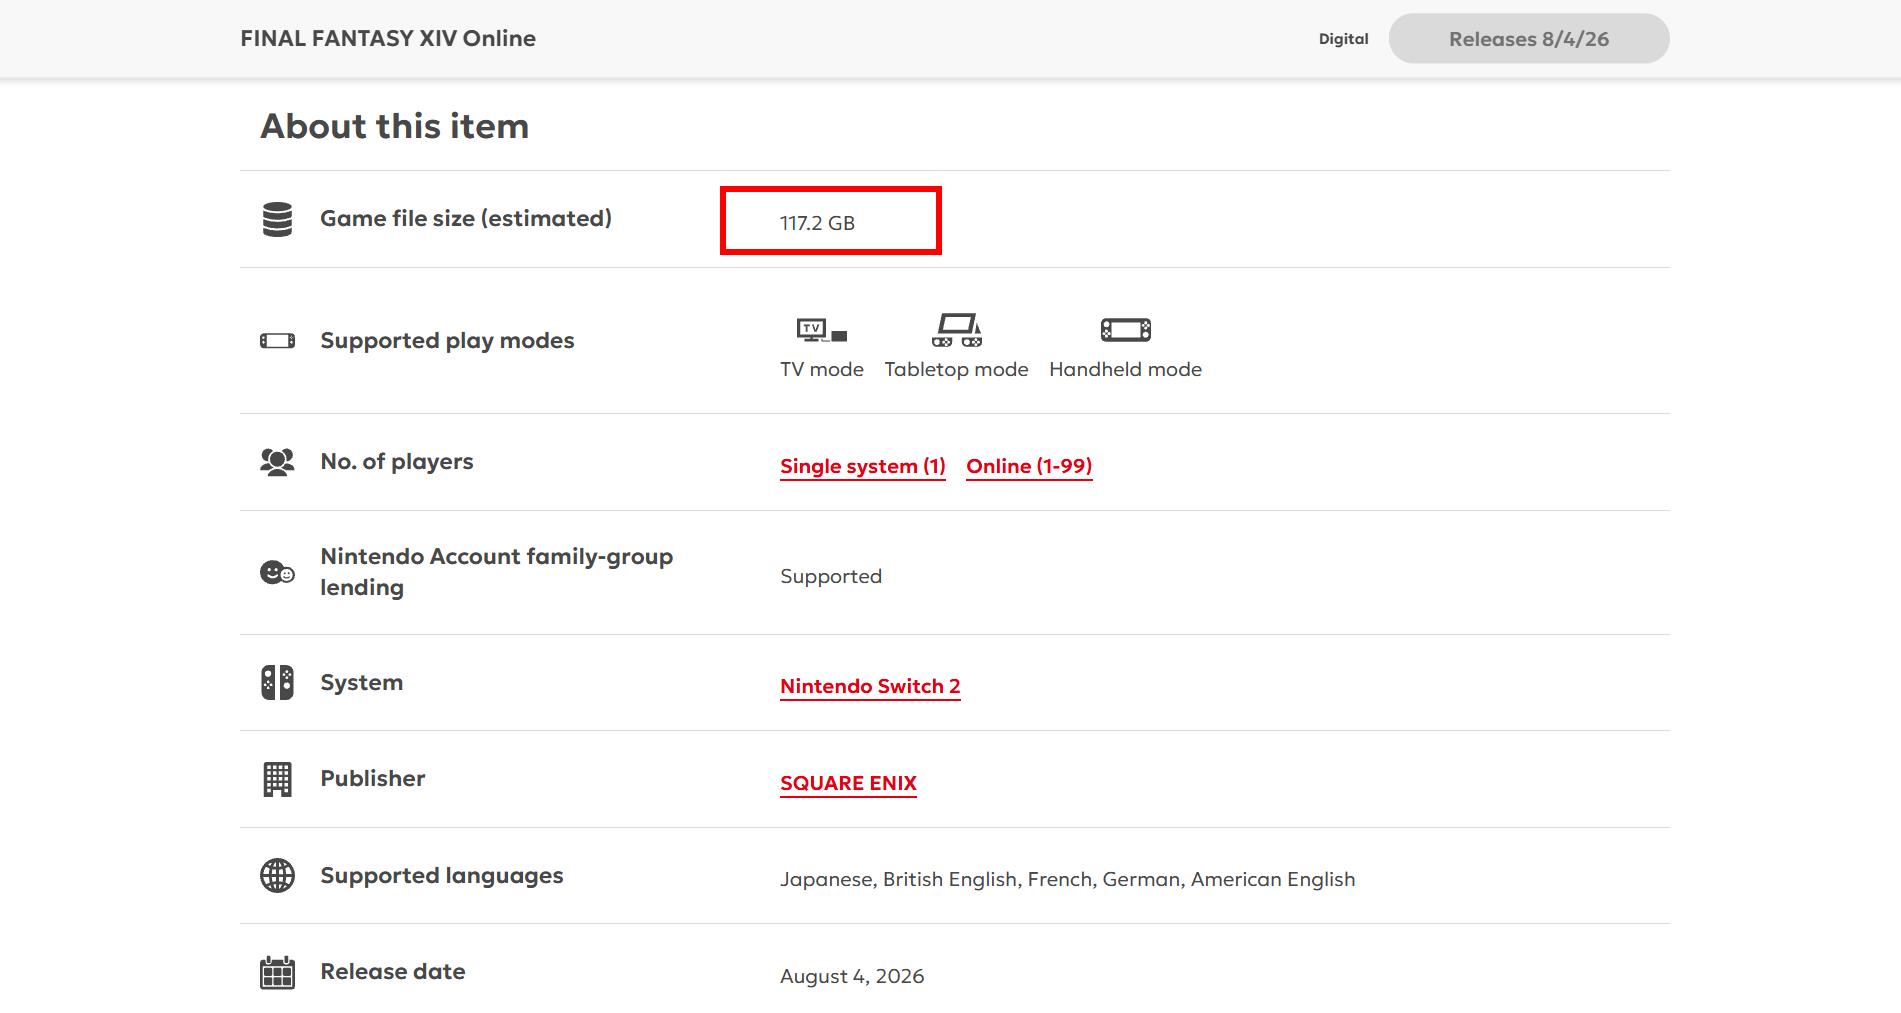Click the Nintendo Account family-group lending label

pyautogui.click(x=497, y=572)
